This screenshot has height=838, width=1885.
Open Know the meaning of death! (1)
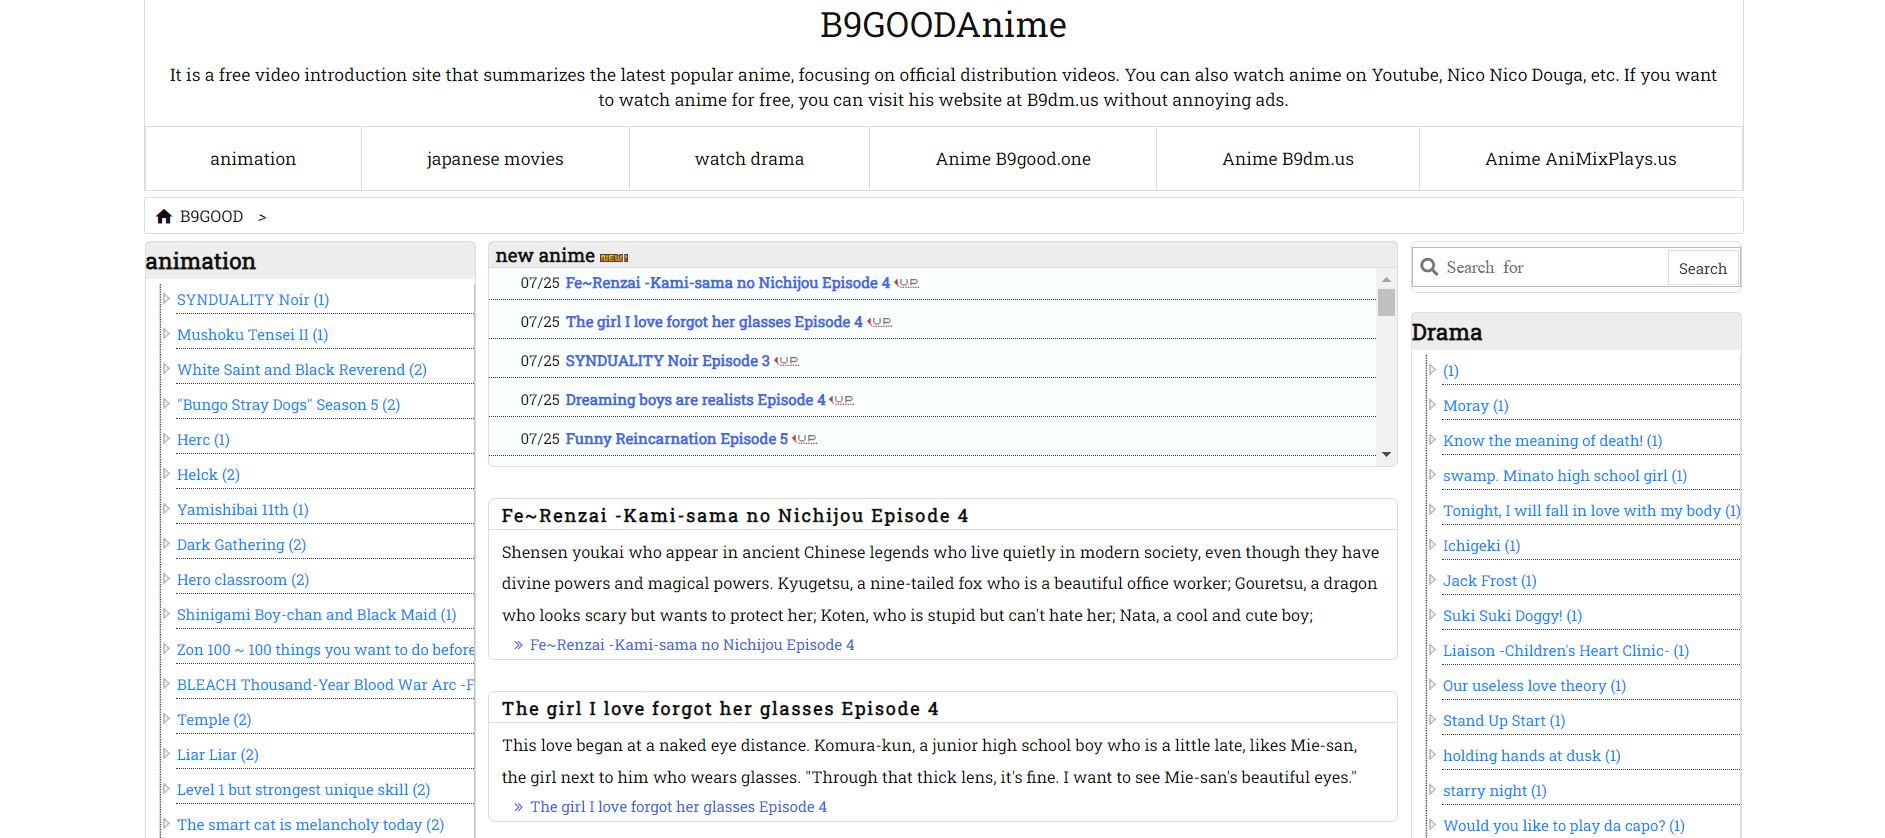click(x=1552, y=440)
